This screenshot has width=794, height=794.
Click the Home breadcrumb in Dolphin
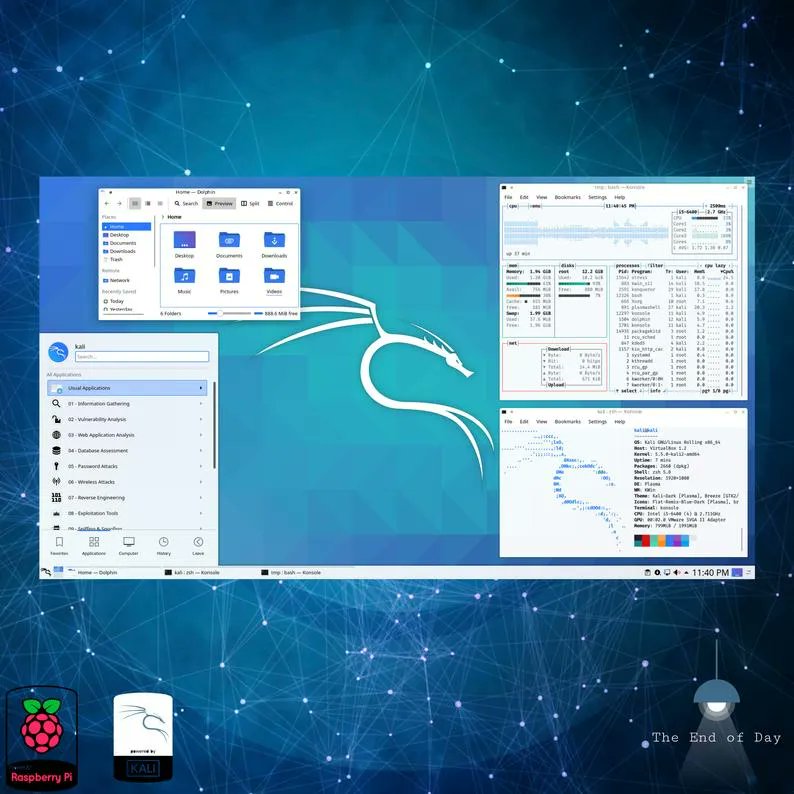pos(174,217)
